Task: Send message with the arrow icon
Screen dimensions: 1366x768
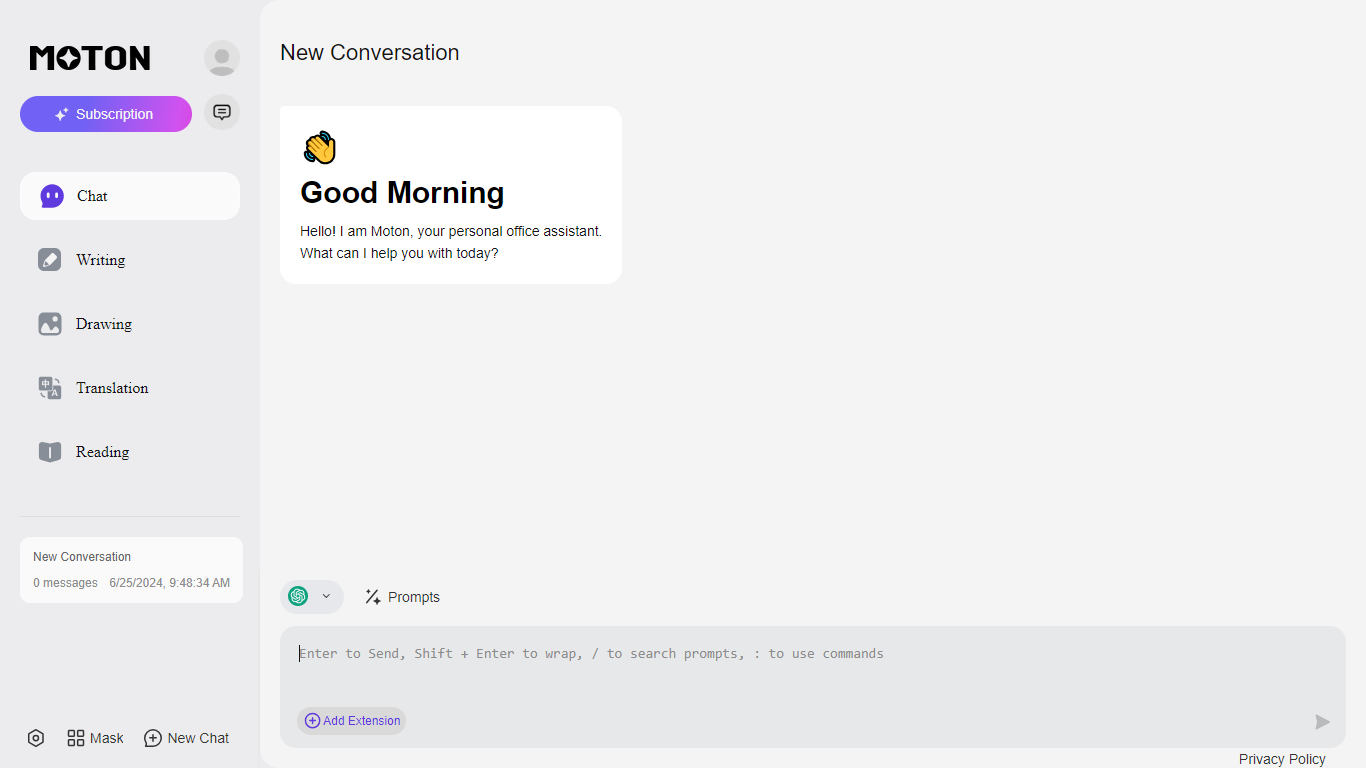Action: (x=1322, y=722)
